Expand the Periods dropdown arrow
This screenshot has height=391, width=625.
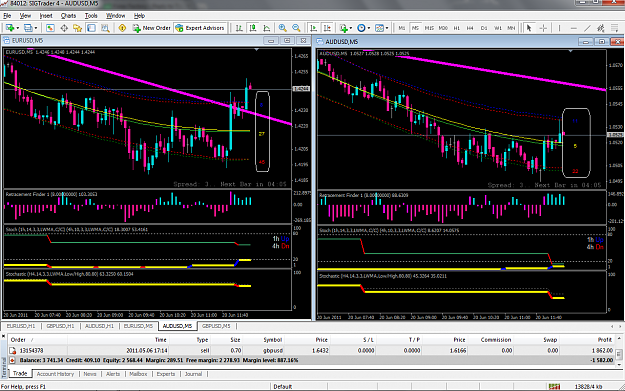click(369, 28)
